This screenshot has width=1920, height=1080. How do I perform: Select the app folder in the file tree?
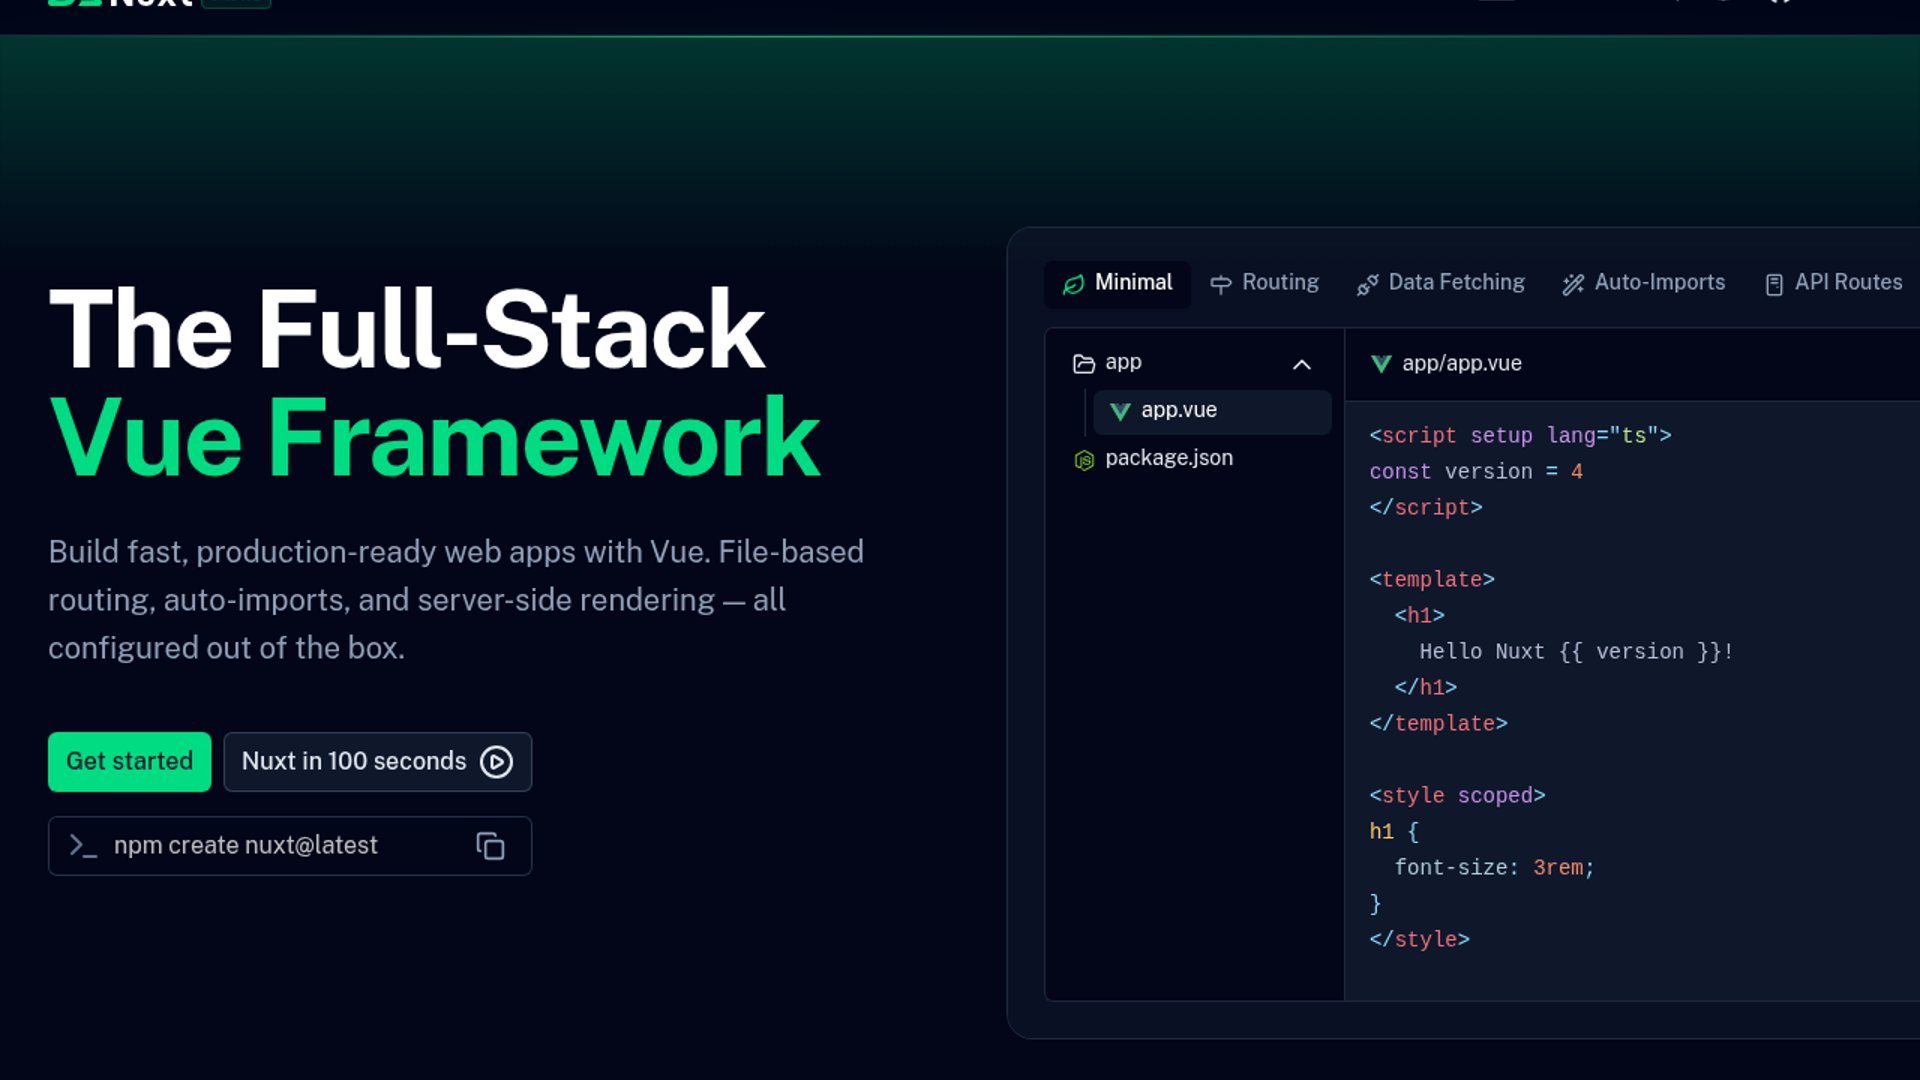(x=1195, y=364)
